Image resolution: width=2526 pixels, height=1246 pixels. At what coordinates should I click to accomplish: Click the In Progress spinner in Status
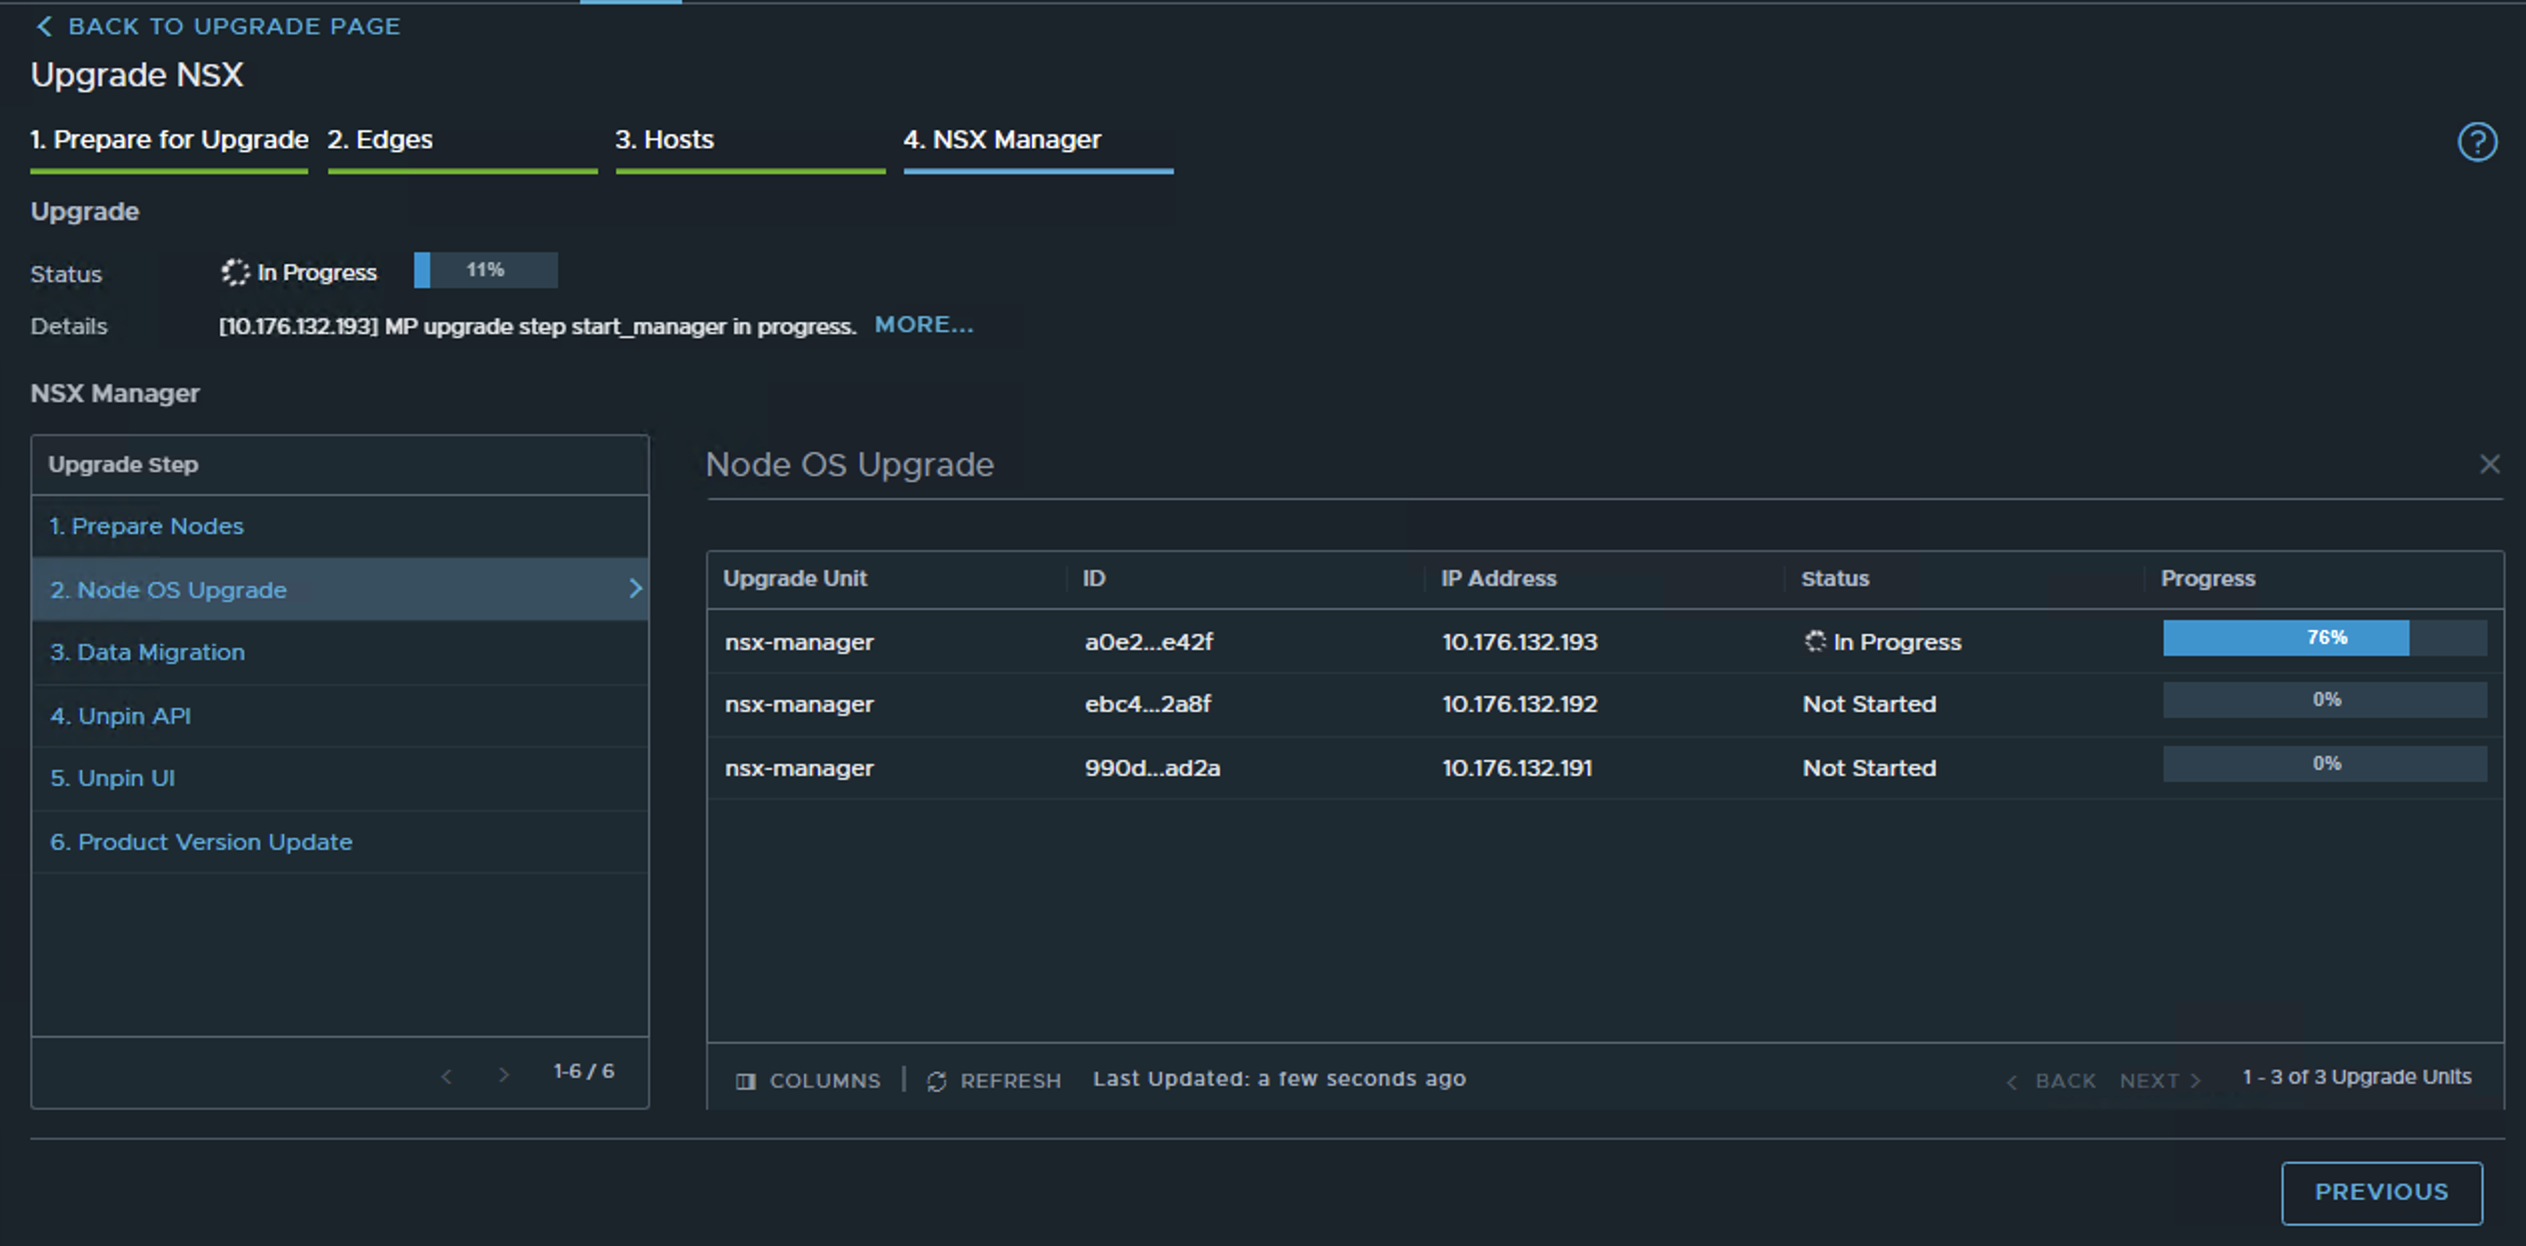tap(235, 272)
